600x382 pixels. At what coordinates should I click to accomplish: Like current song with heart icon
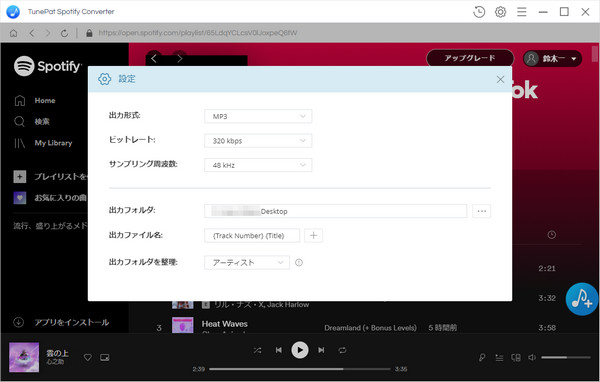(88, 358)
